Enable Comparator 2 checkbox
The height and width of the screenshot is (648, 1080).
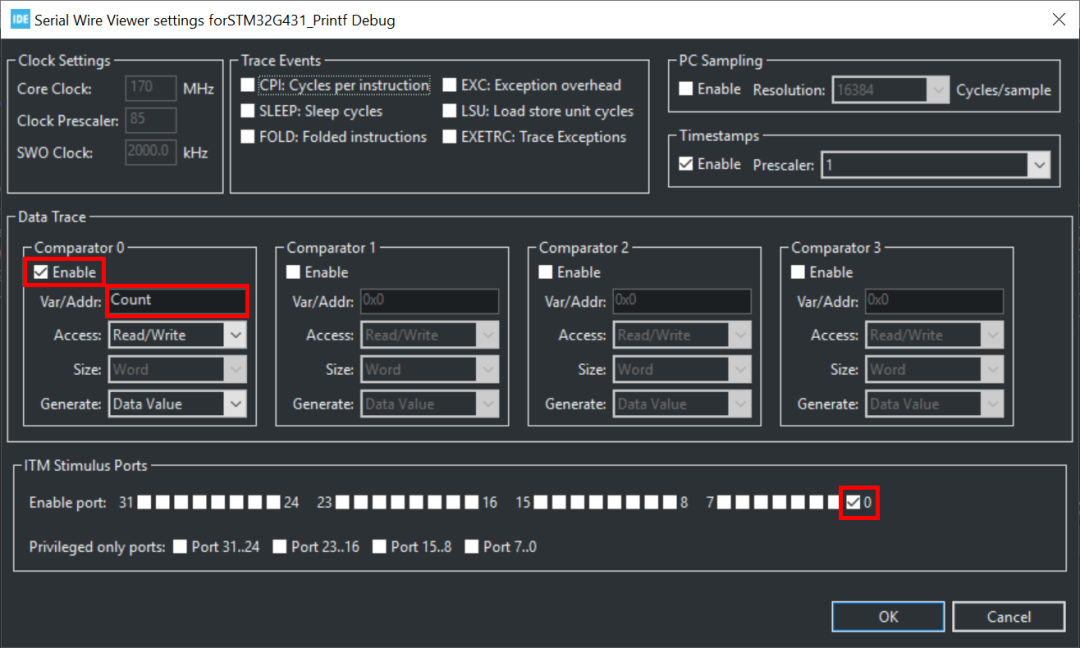coord(546,272)
